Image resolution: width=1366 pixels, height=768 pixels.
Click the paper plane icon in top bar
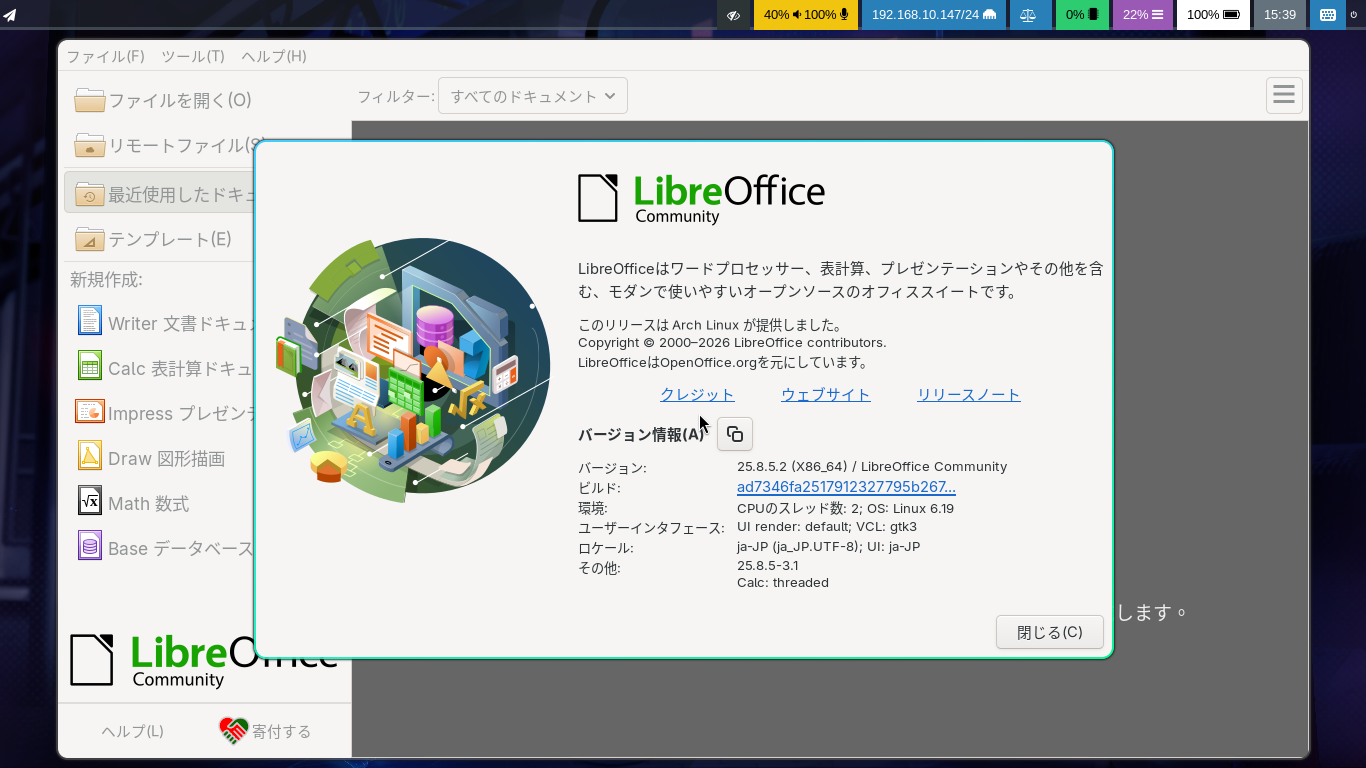tap(9, 15)
